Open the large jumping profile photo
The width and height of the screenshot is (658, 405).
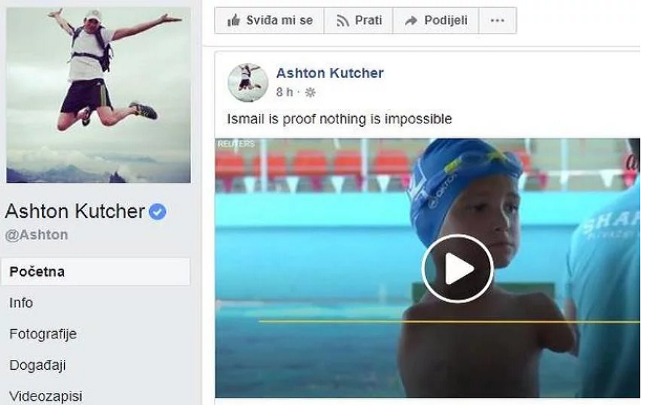pyautogui.click(x=99, y=95)
